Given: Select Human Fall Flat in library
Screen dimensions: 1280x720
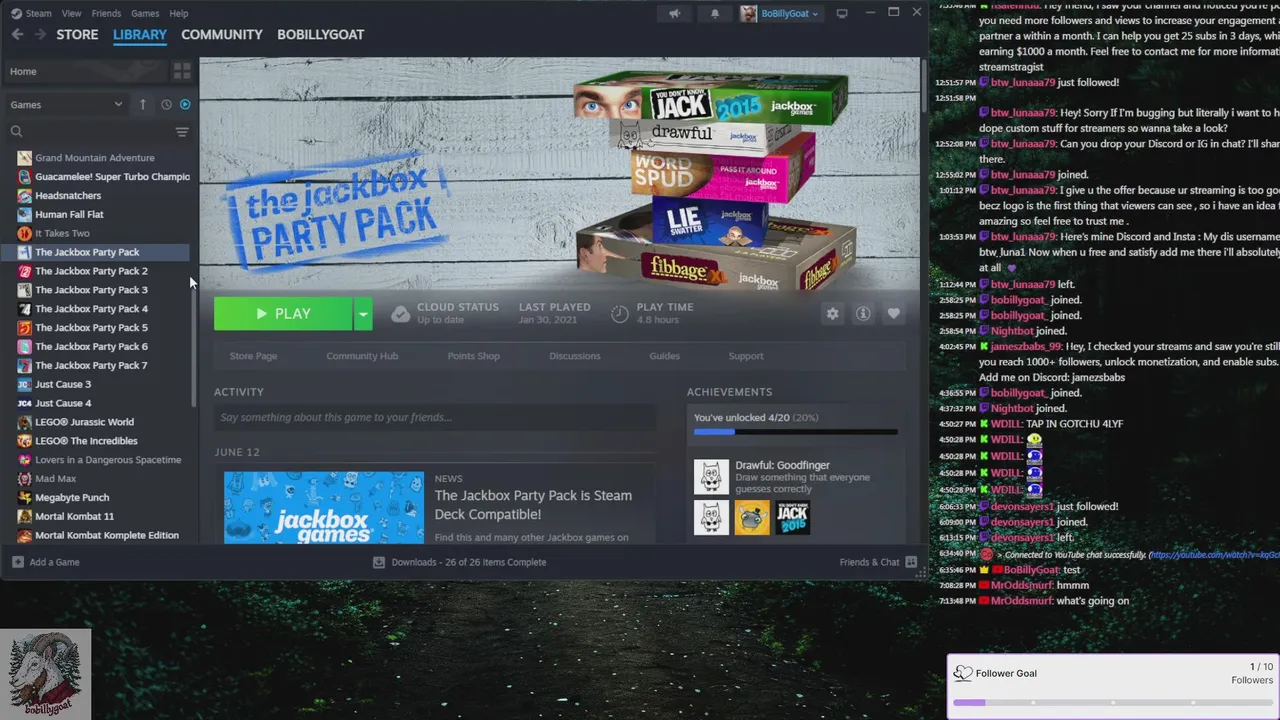Looking at the screenshot, I should pos(69,214).
